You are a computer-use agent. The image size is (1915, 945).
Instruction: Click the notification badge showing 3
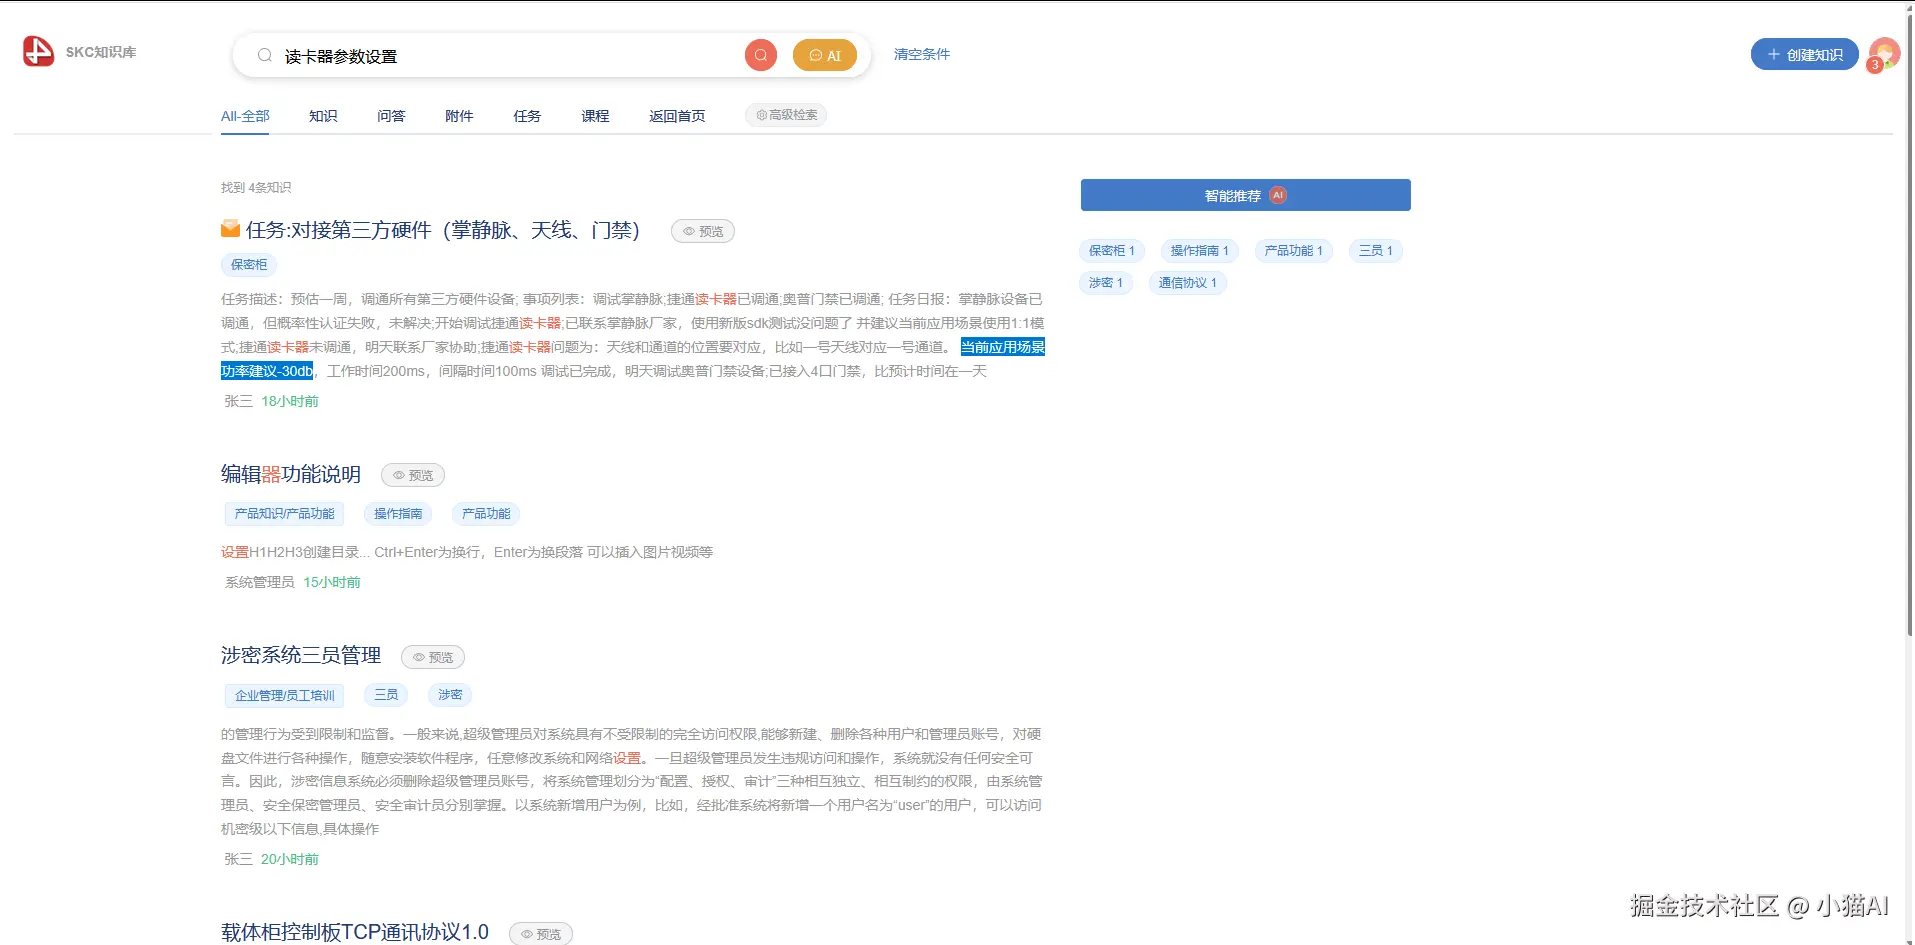pos(1873,66)
